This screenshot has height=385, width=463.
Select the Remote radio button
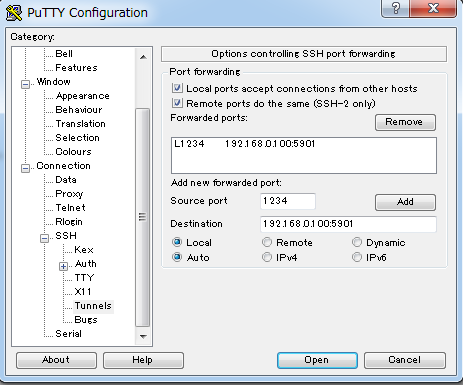(x=267, y=242)
